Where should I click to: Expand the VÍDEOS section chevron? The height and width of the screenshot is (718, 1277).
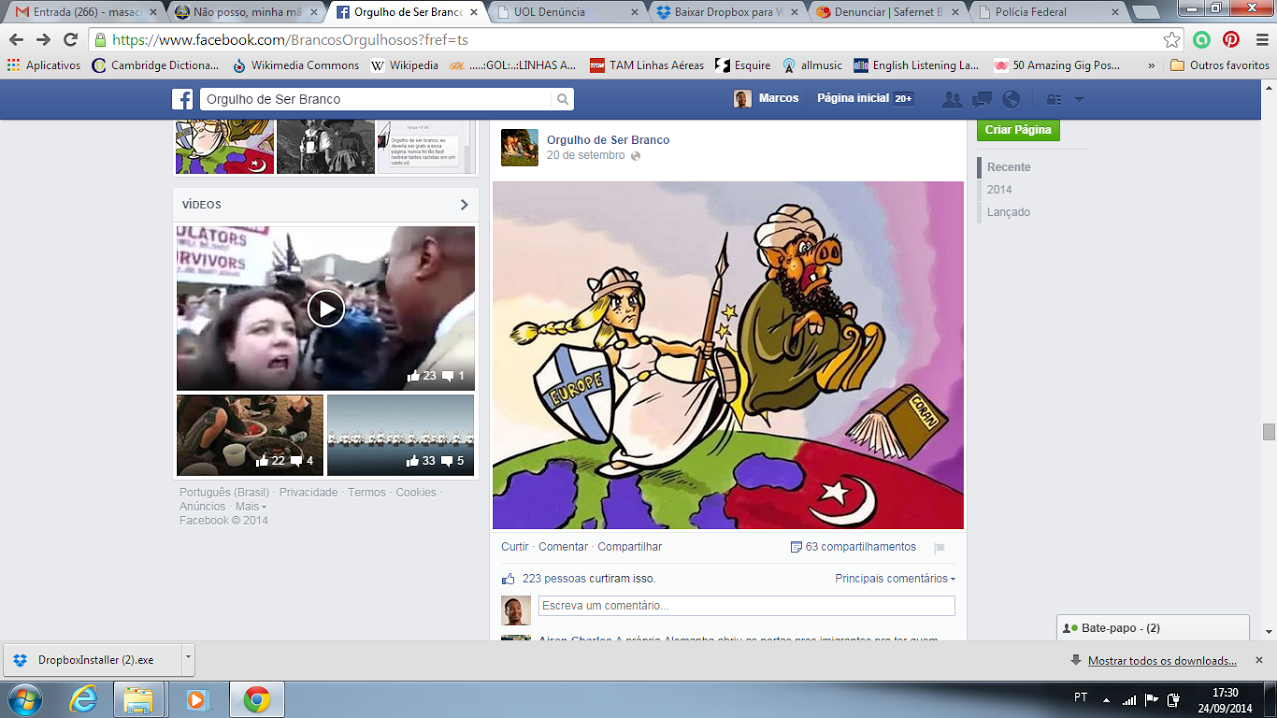[464, 205]
